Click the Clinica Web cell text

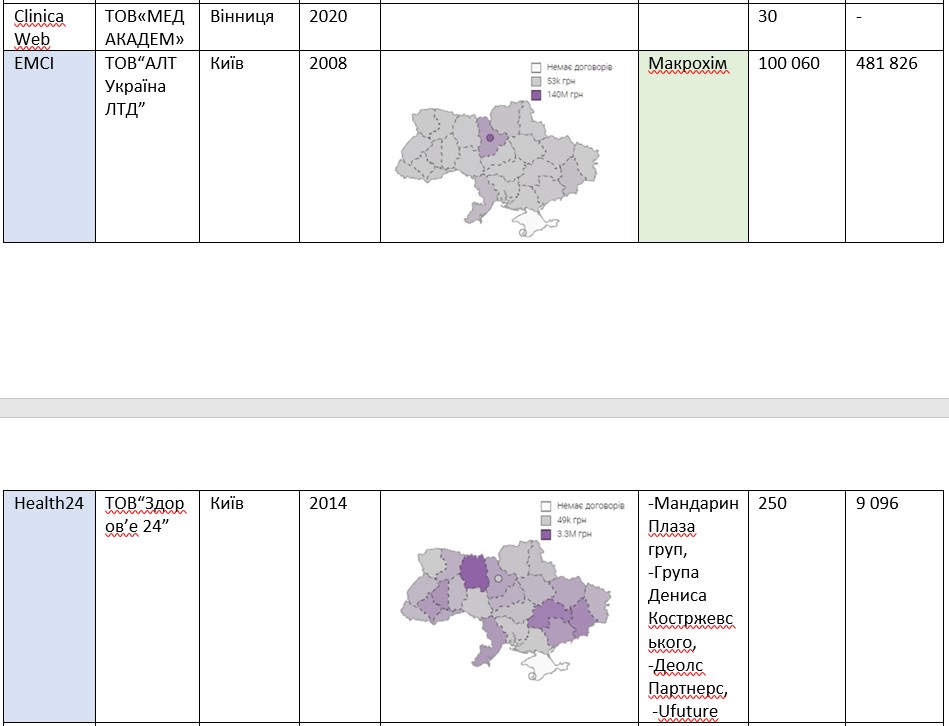tap(40, 27)
